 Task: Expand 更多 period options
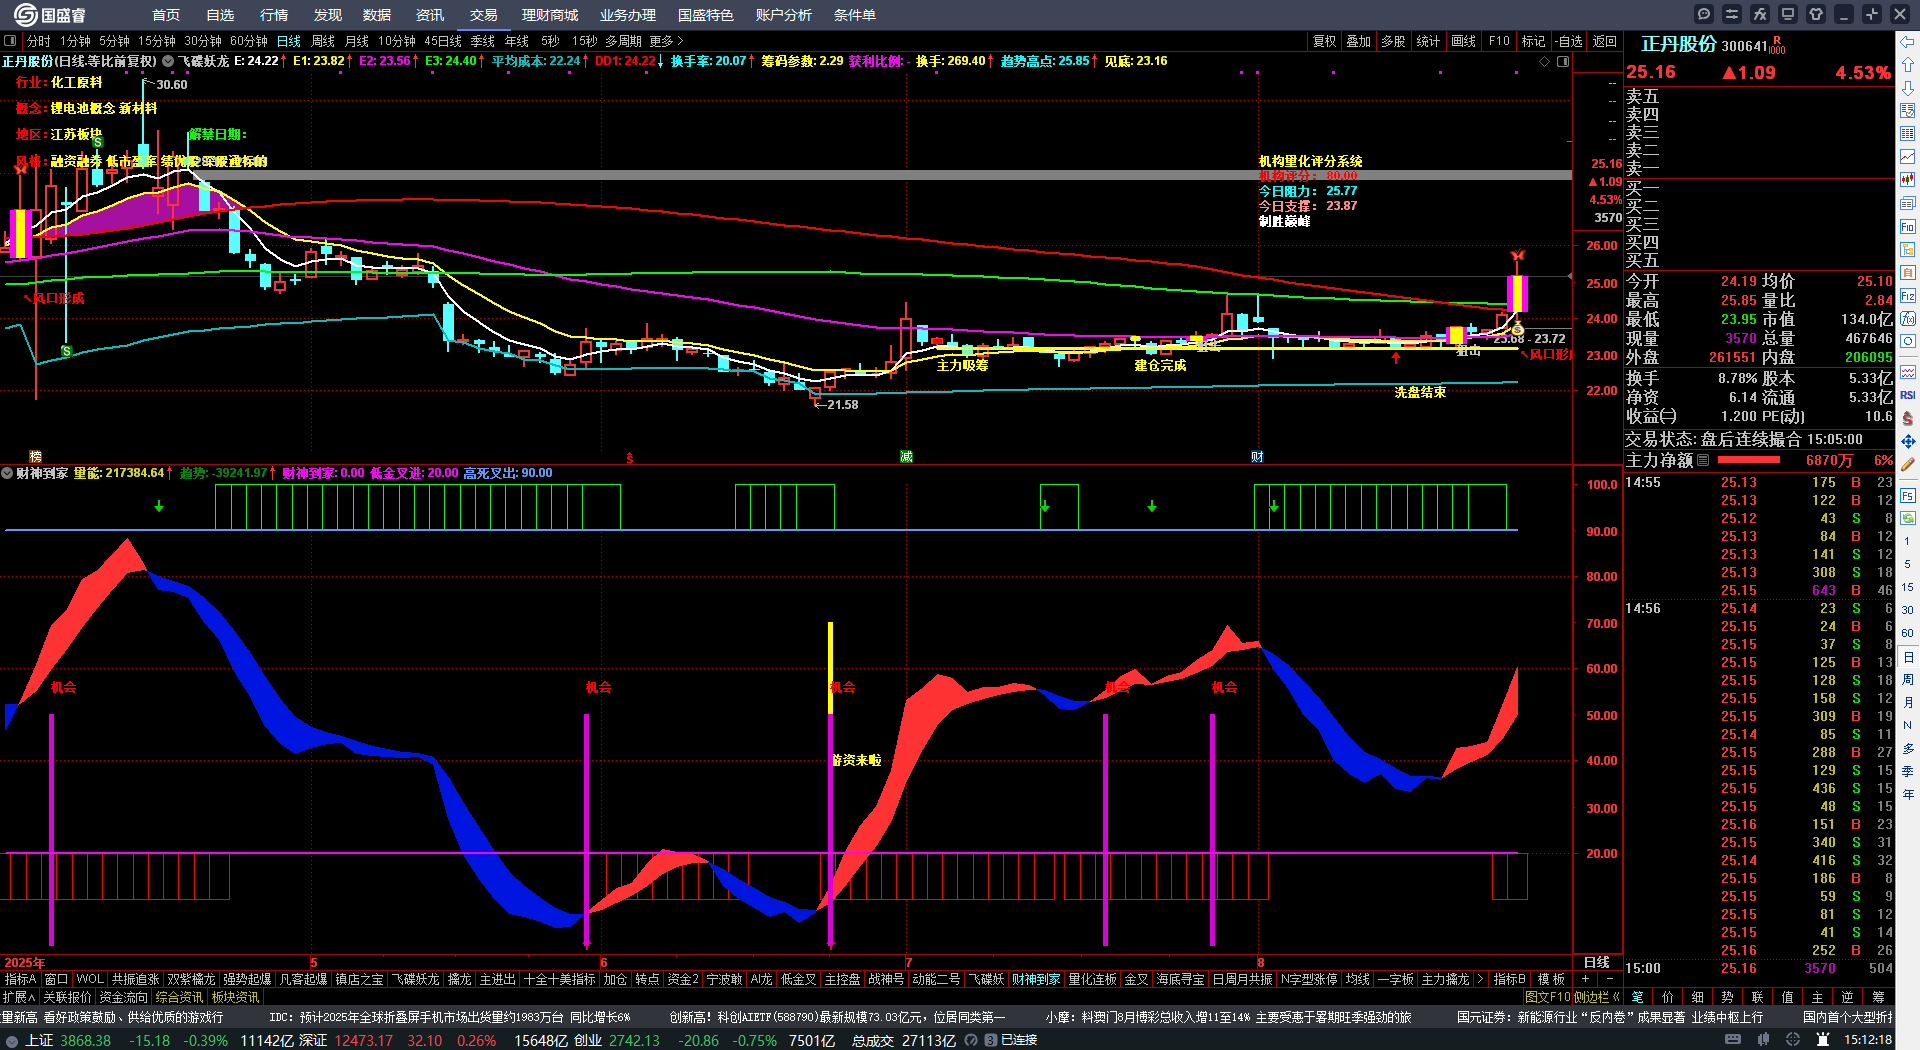(x=666, y=41)
